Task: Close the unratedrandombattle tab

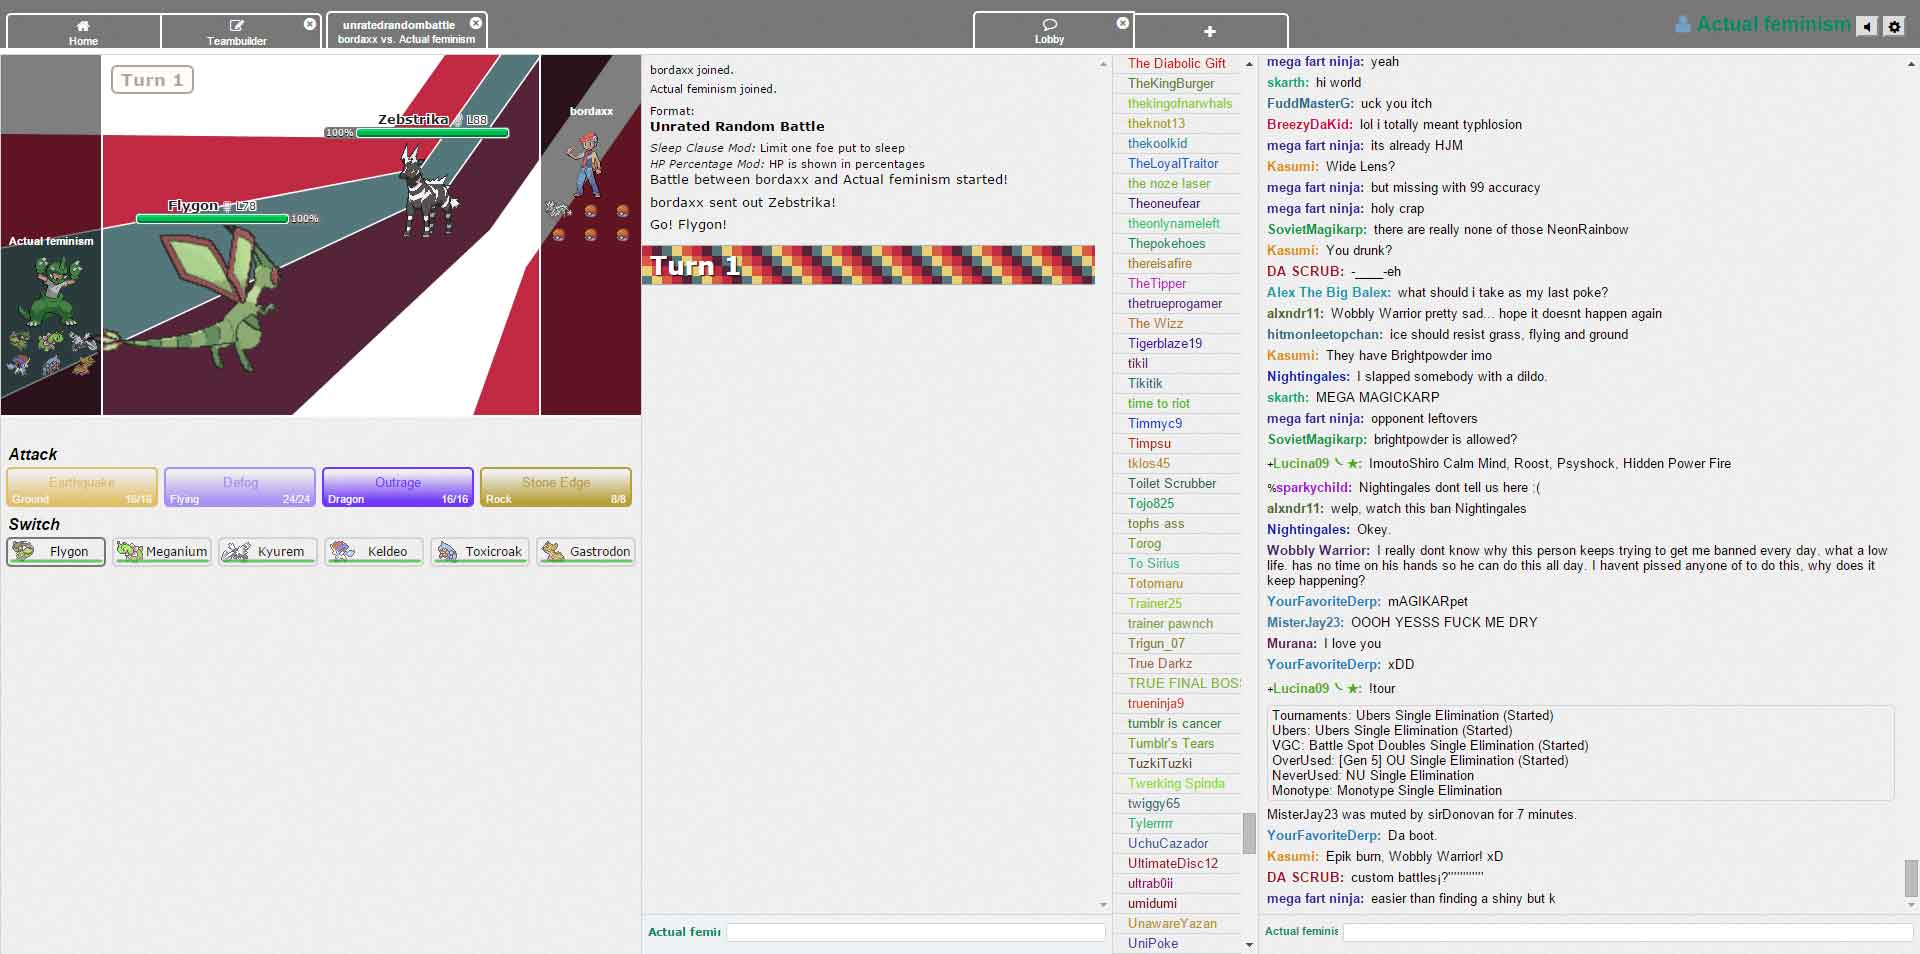Action: coord(476,23)
